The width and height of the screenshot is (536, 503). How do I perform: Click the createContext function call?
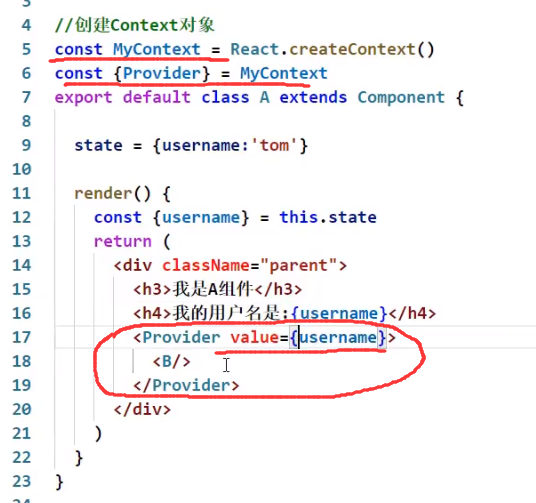point(352,49)
